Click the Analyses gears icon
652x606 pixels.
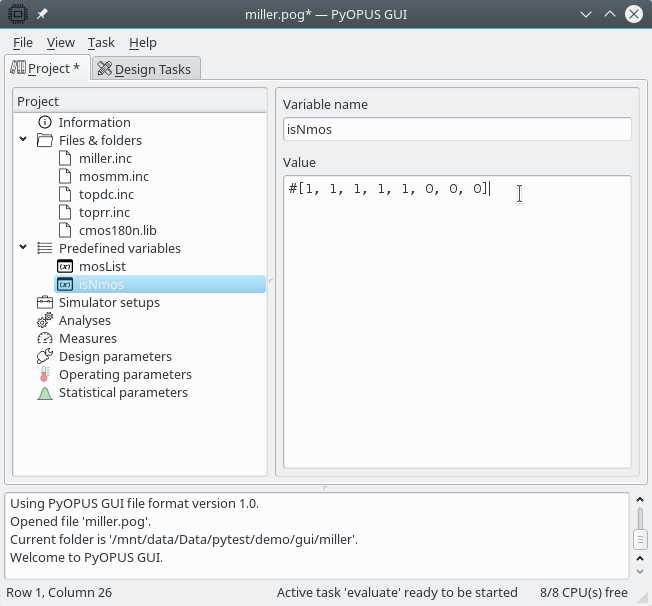coord(44,320)
